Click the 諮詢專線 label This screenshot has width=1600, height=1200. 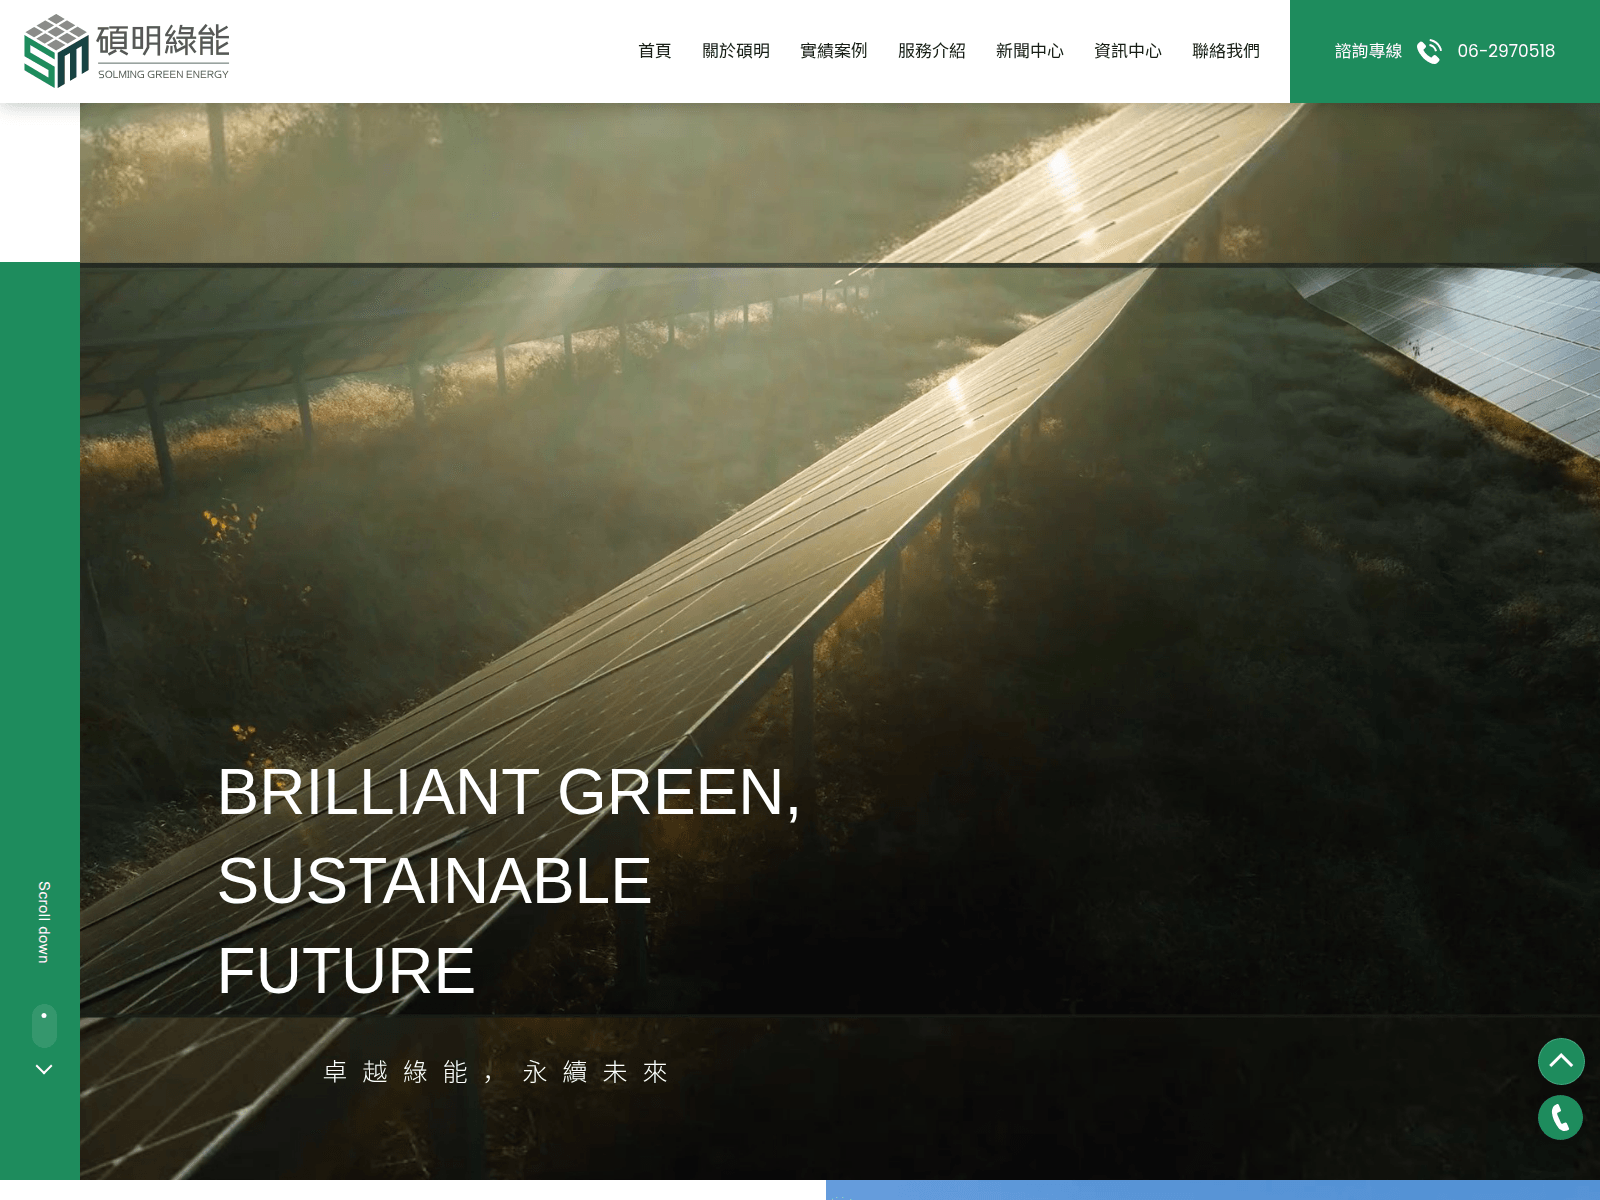(1368, 51)
